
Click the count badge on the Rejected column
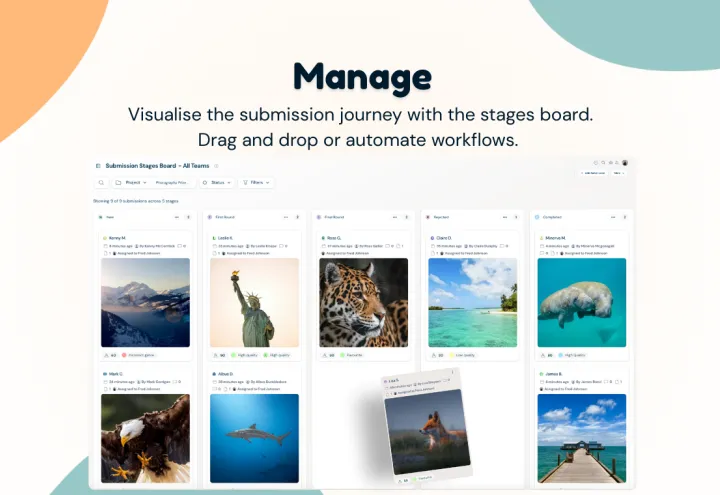point(516,217)
